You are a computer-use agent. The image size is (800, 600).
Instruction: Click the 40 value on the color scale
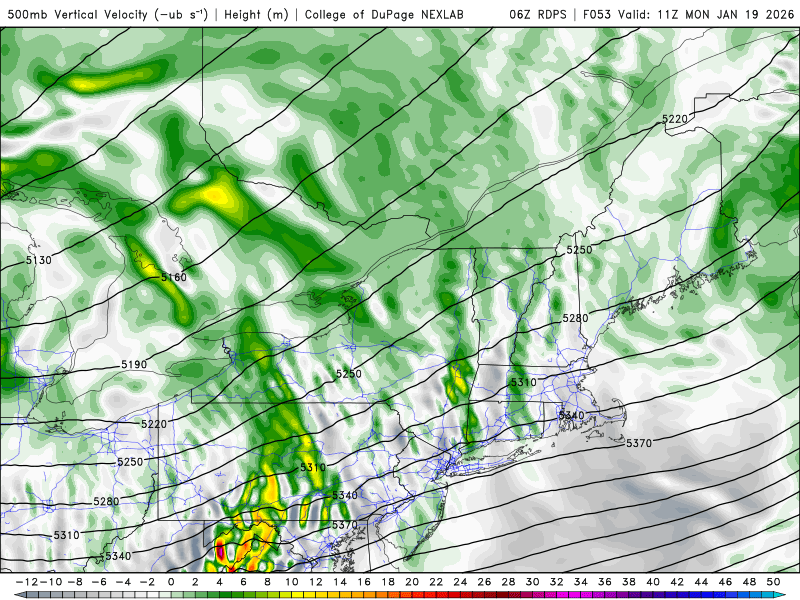[x=653, y=582]
